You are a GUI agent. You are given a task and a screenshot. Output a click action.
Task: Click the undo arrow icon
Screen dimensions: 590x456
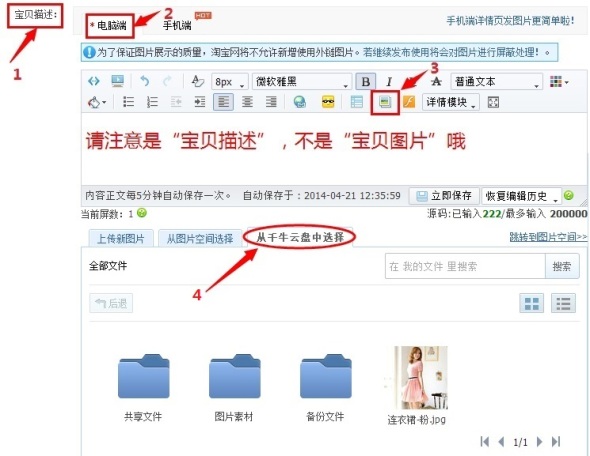click(144, 81)
